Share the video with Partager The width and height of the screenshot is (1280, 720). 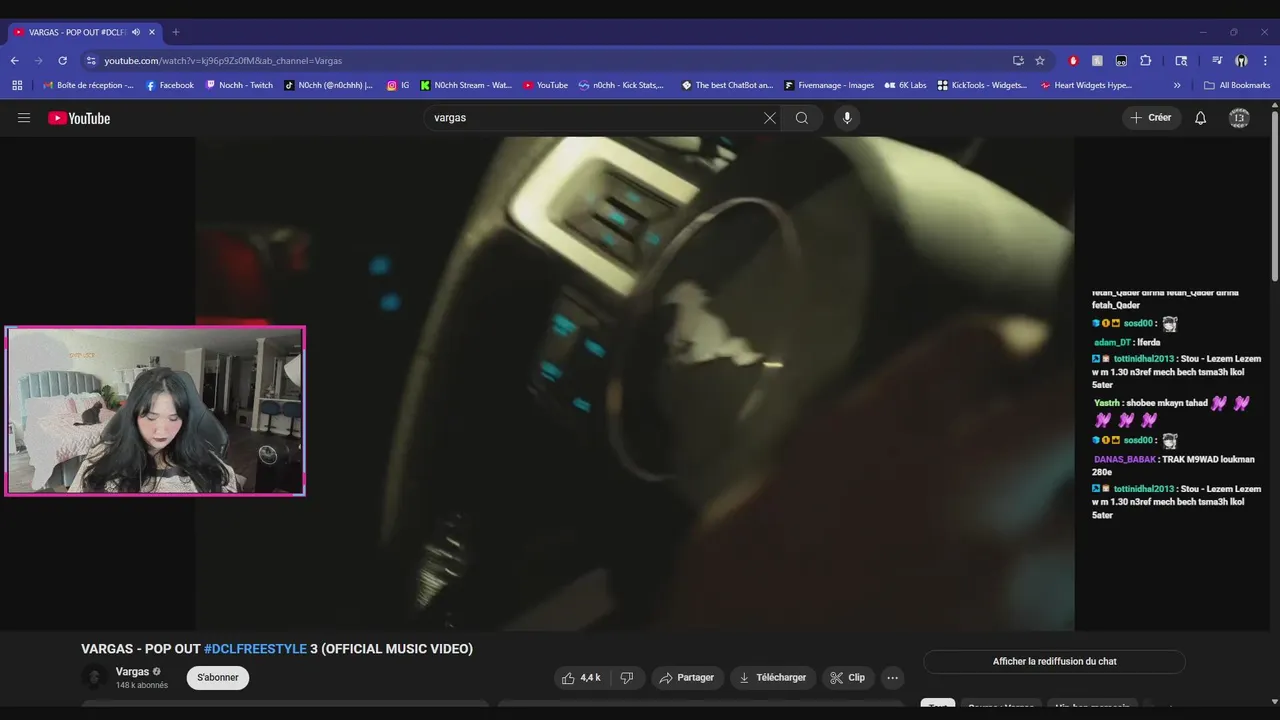(686, 677)
